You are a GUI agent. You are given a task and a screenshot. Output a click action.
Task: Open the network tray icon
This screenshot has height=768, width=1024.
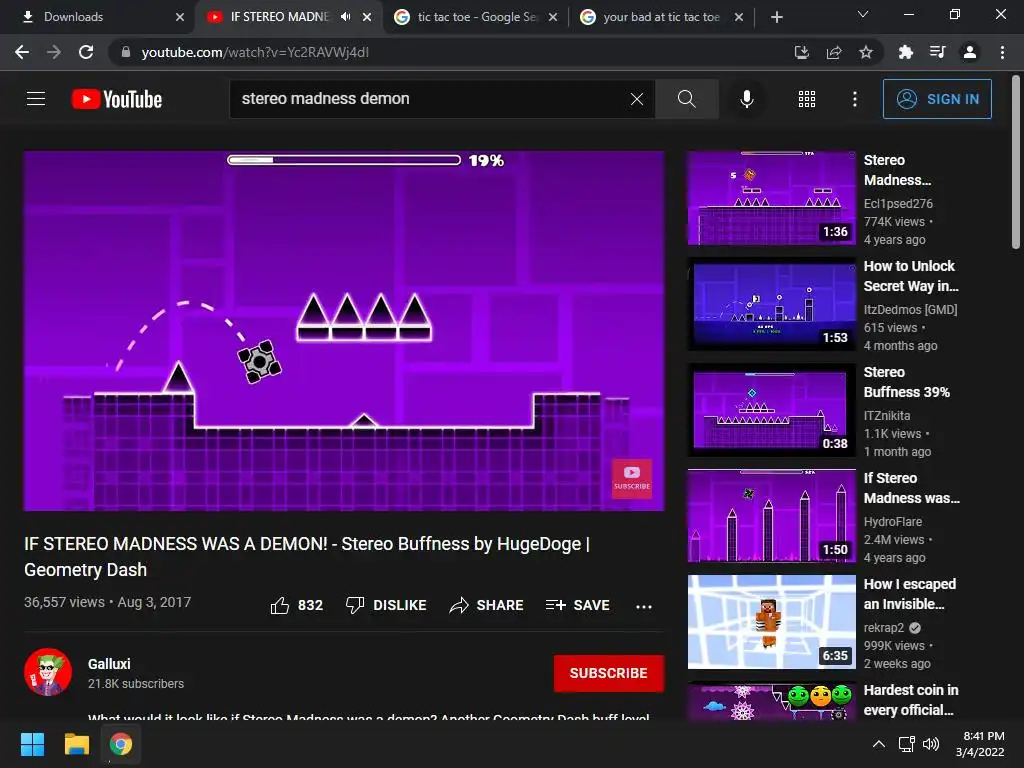click(906, 744)
